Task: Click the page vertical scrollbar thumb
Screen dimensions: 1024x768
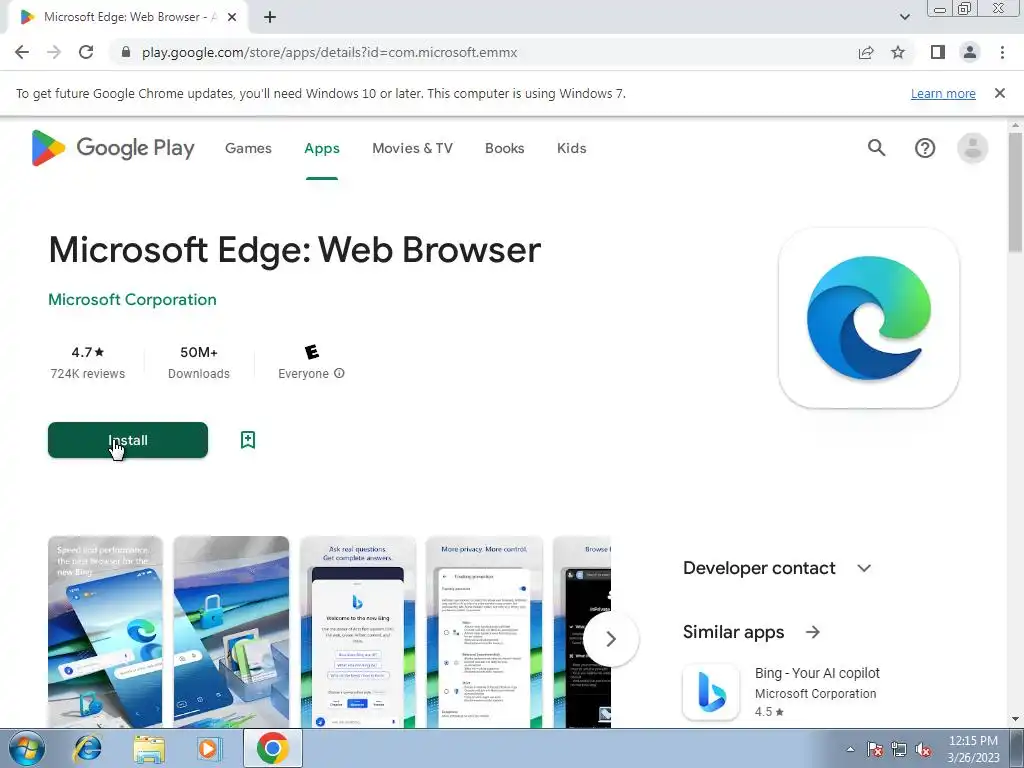Action: coord(1015,193)
